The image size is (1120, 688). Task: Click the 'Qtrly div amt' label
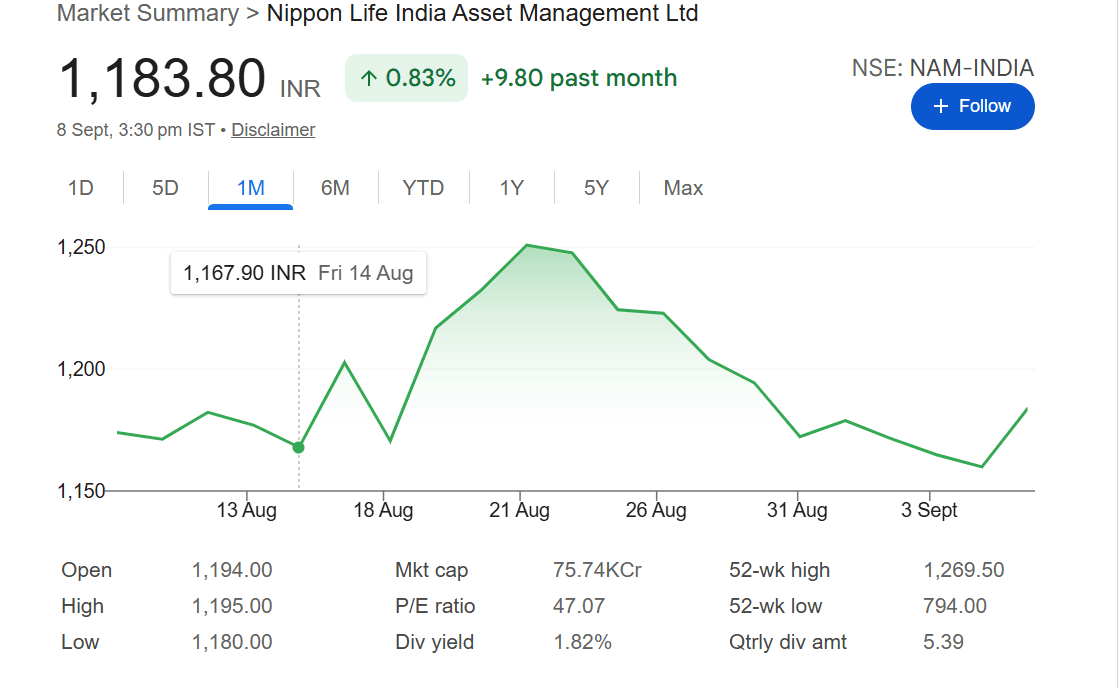click(788, 642)
